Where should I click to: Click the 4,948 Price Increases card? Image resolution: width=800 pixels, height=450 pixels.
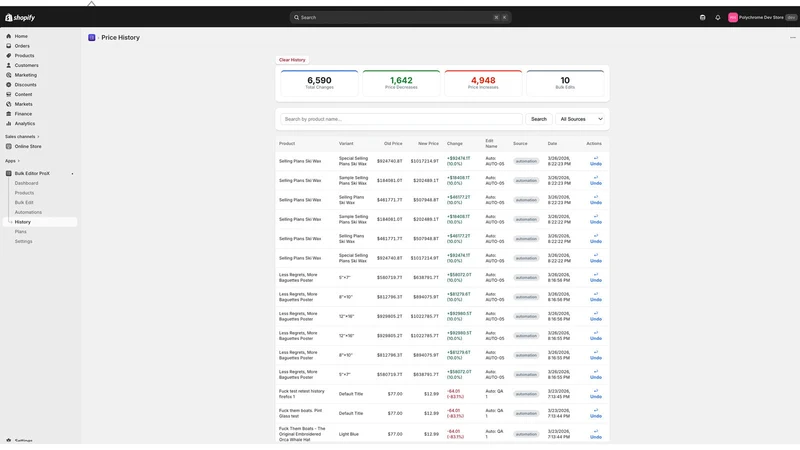point(483,83)
